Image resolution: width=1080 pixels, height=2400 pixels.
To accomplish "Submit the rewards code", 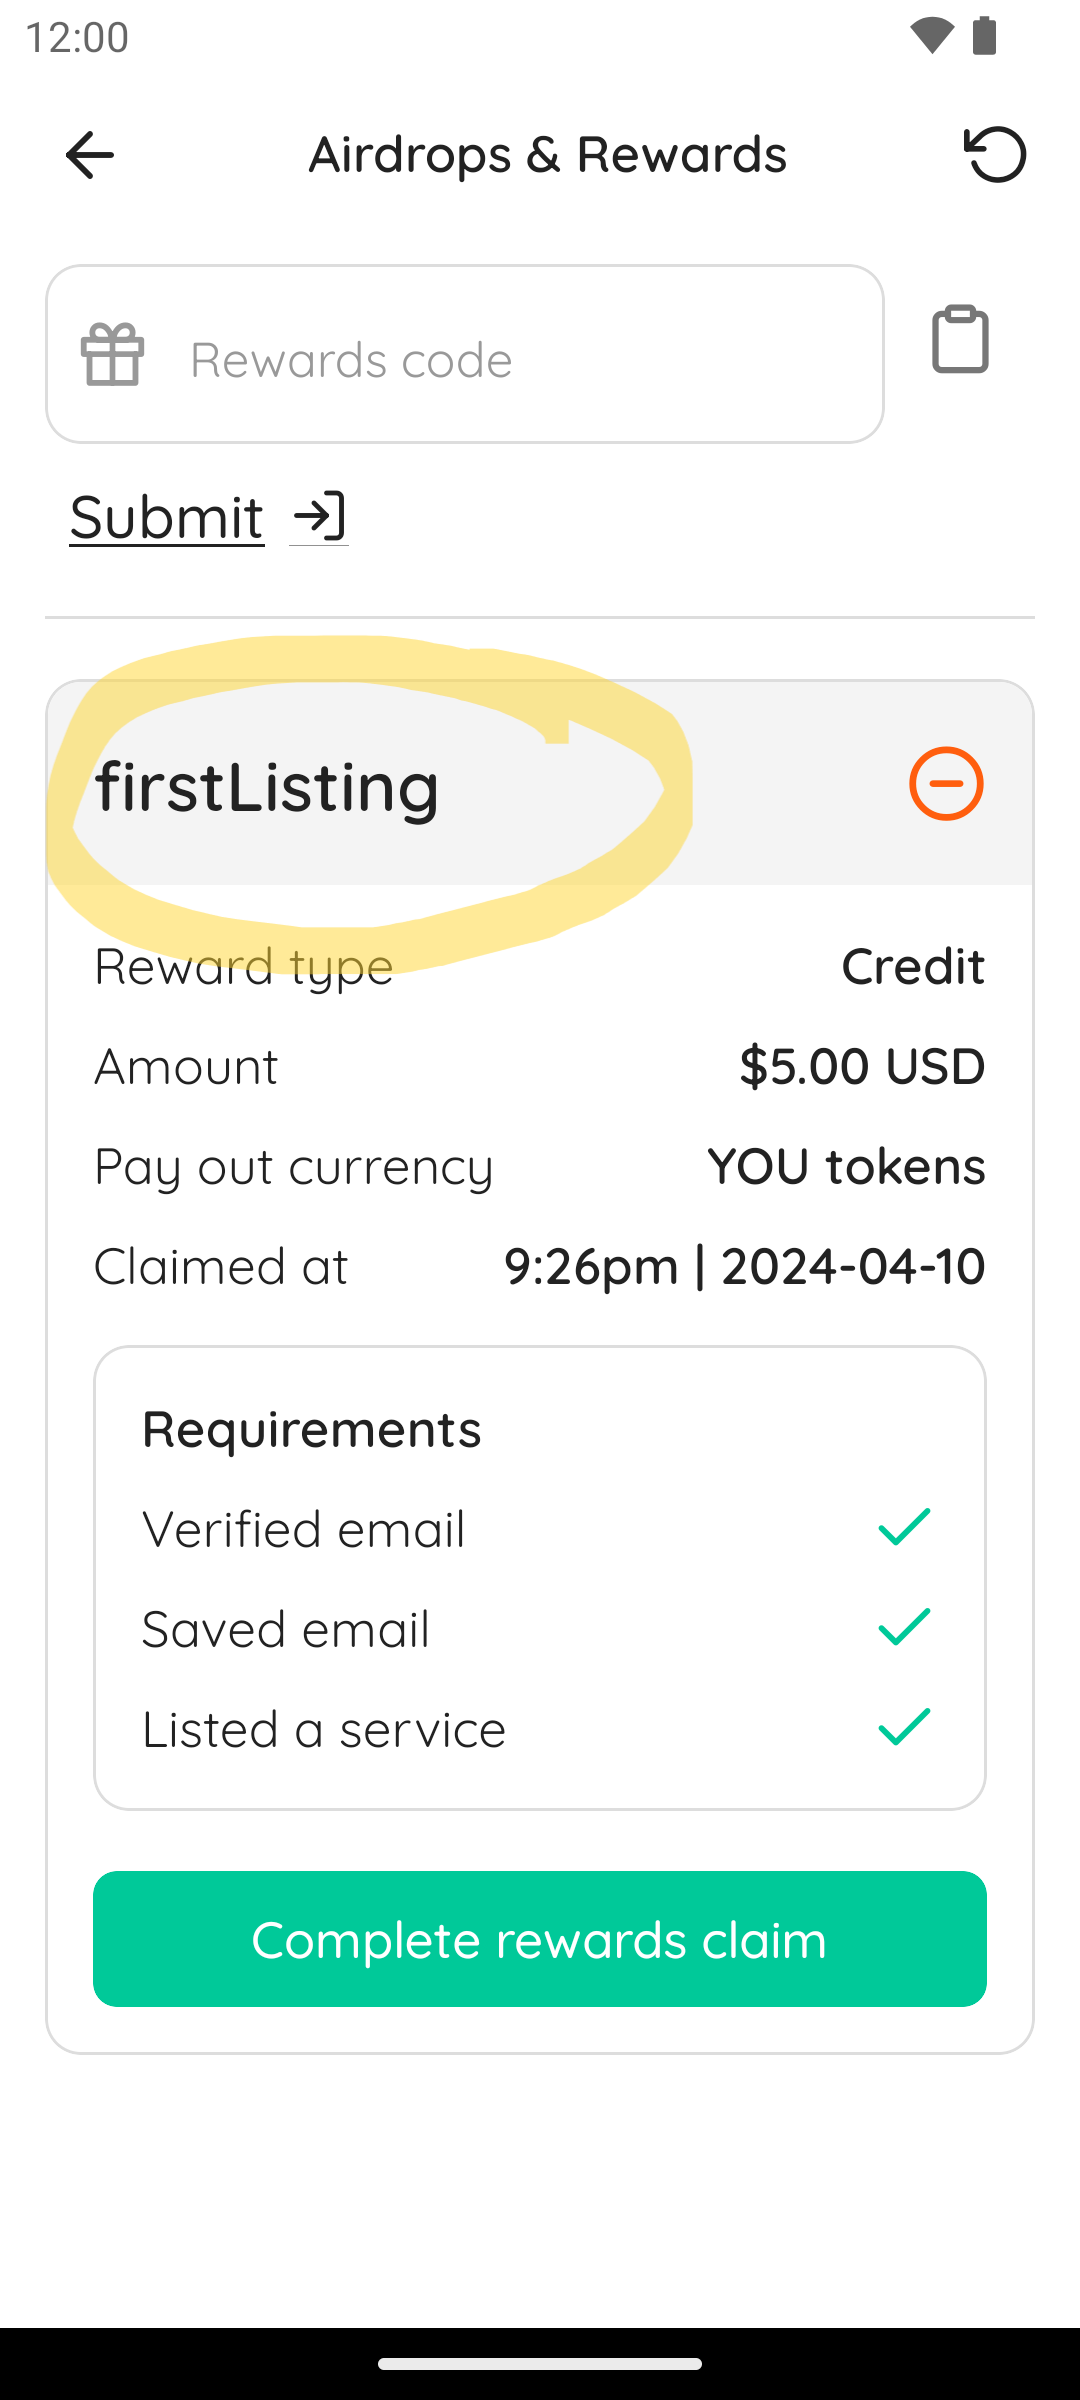I will (167, 517).
